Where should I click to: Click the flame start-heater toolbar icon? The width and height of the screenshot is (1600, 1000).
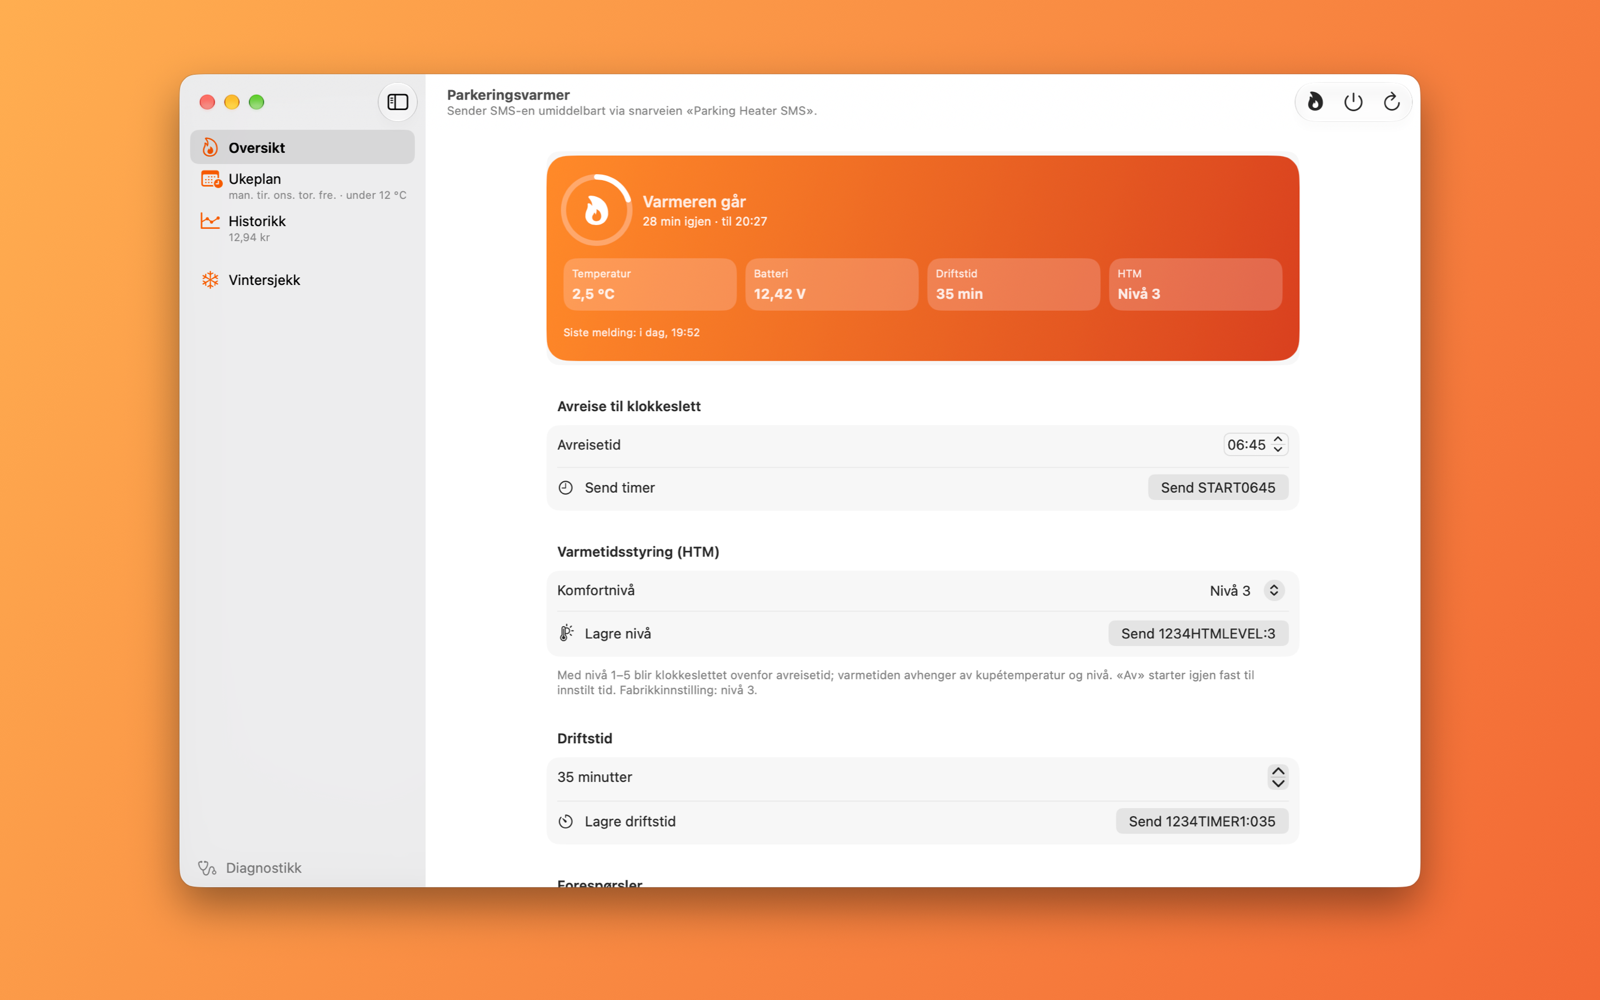tap(1315, 102)
